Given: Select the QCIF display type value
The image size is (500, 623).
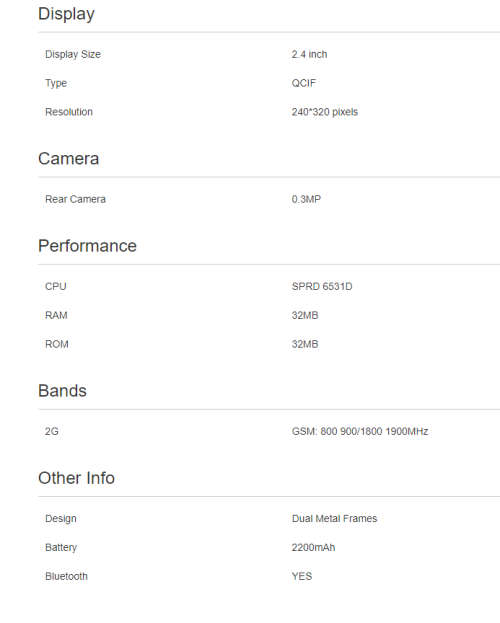Looking at the screenshot, I should 304,83.
